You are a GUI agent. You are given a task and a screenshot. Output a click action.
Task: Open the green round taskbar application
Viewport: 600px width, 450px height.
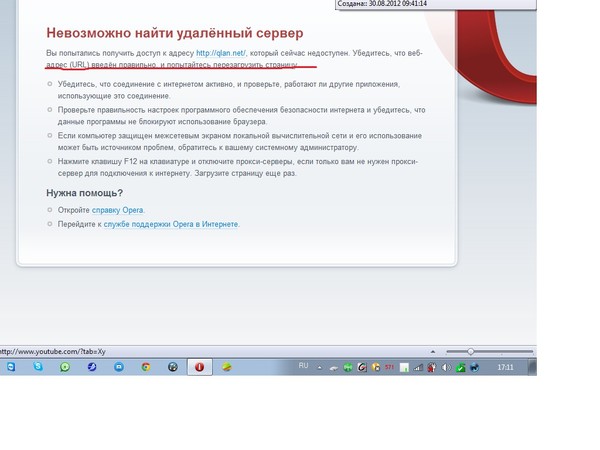tap(65, 367)
